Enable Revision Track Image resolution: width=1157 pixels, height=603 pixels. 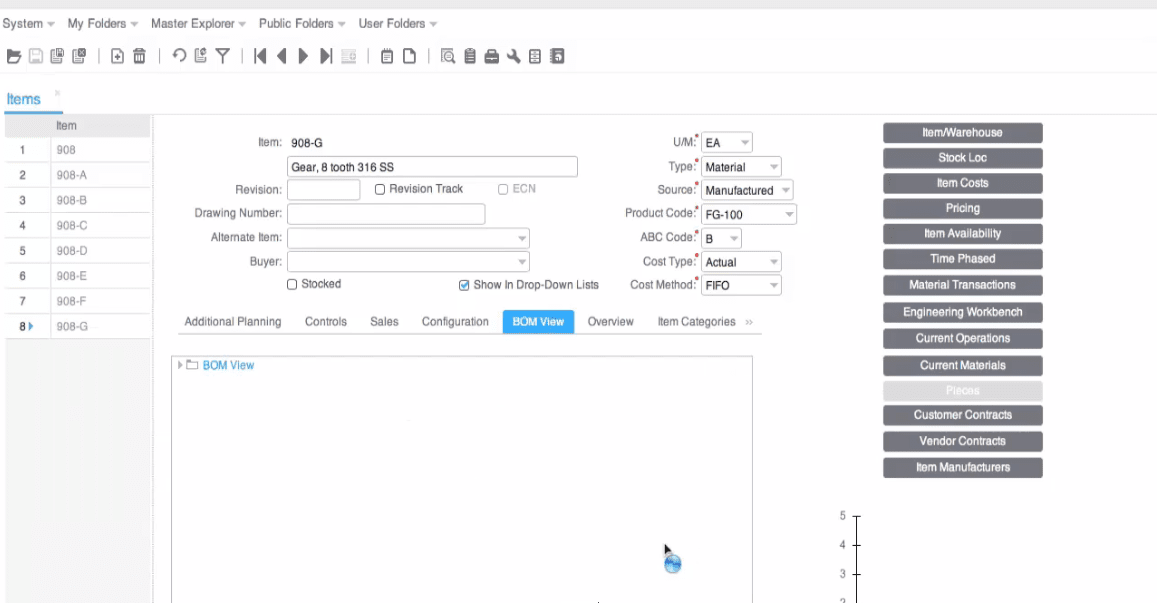(x=379, y=188)
